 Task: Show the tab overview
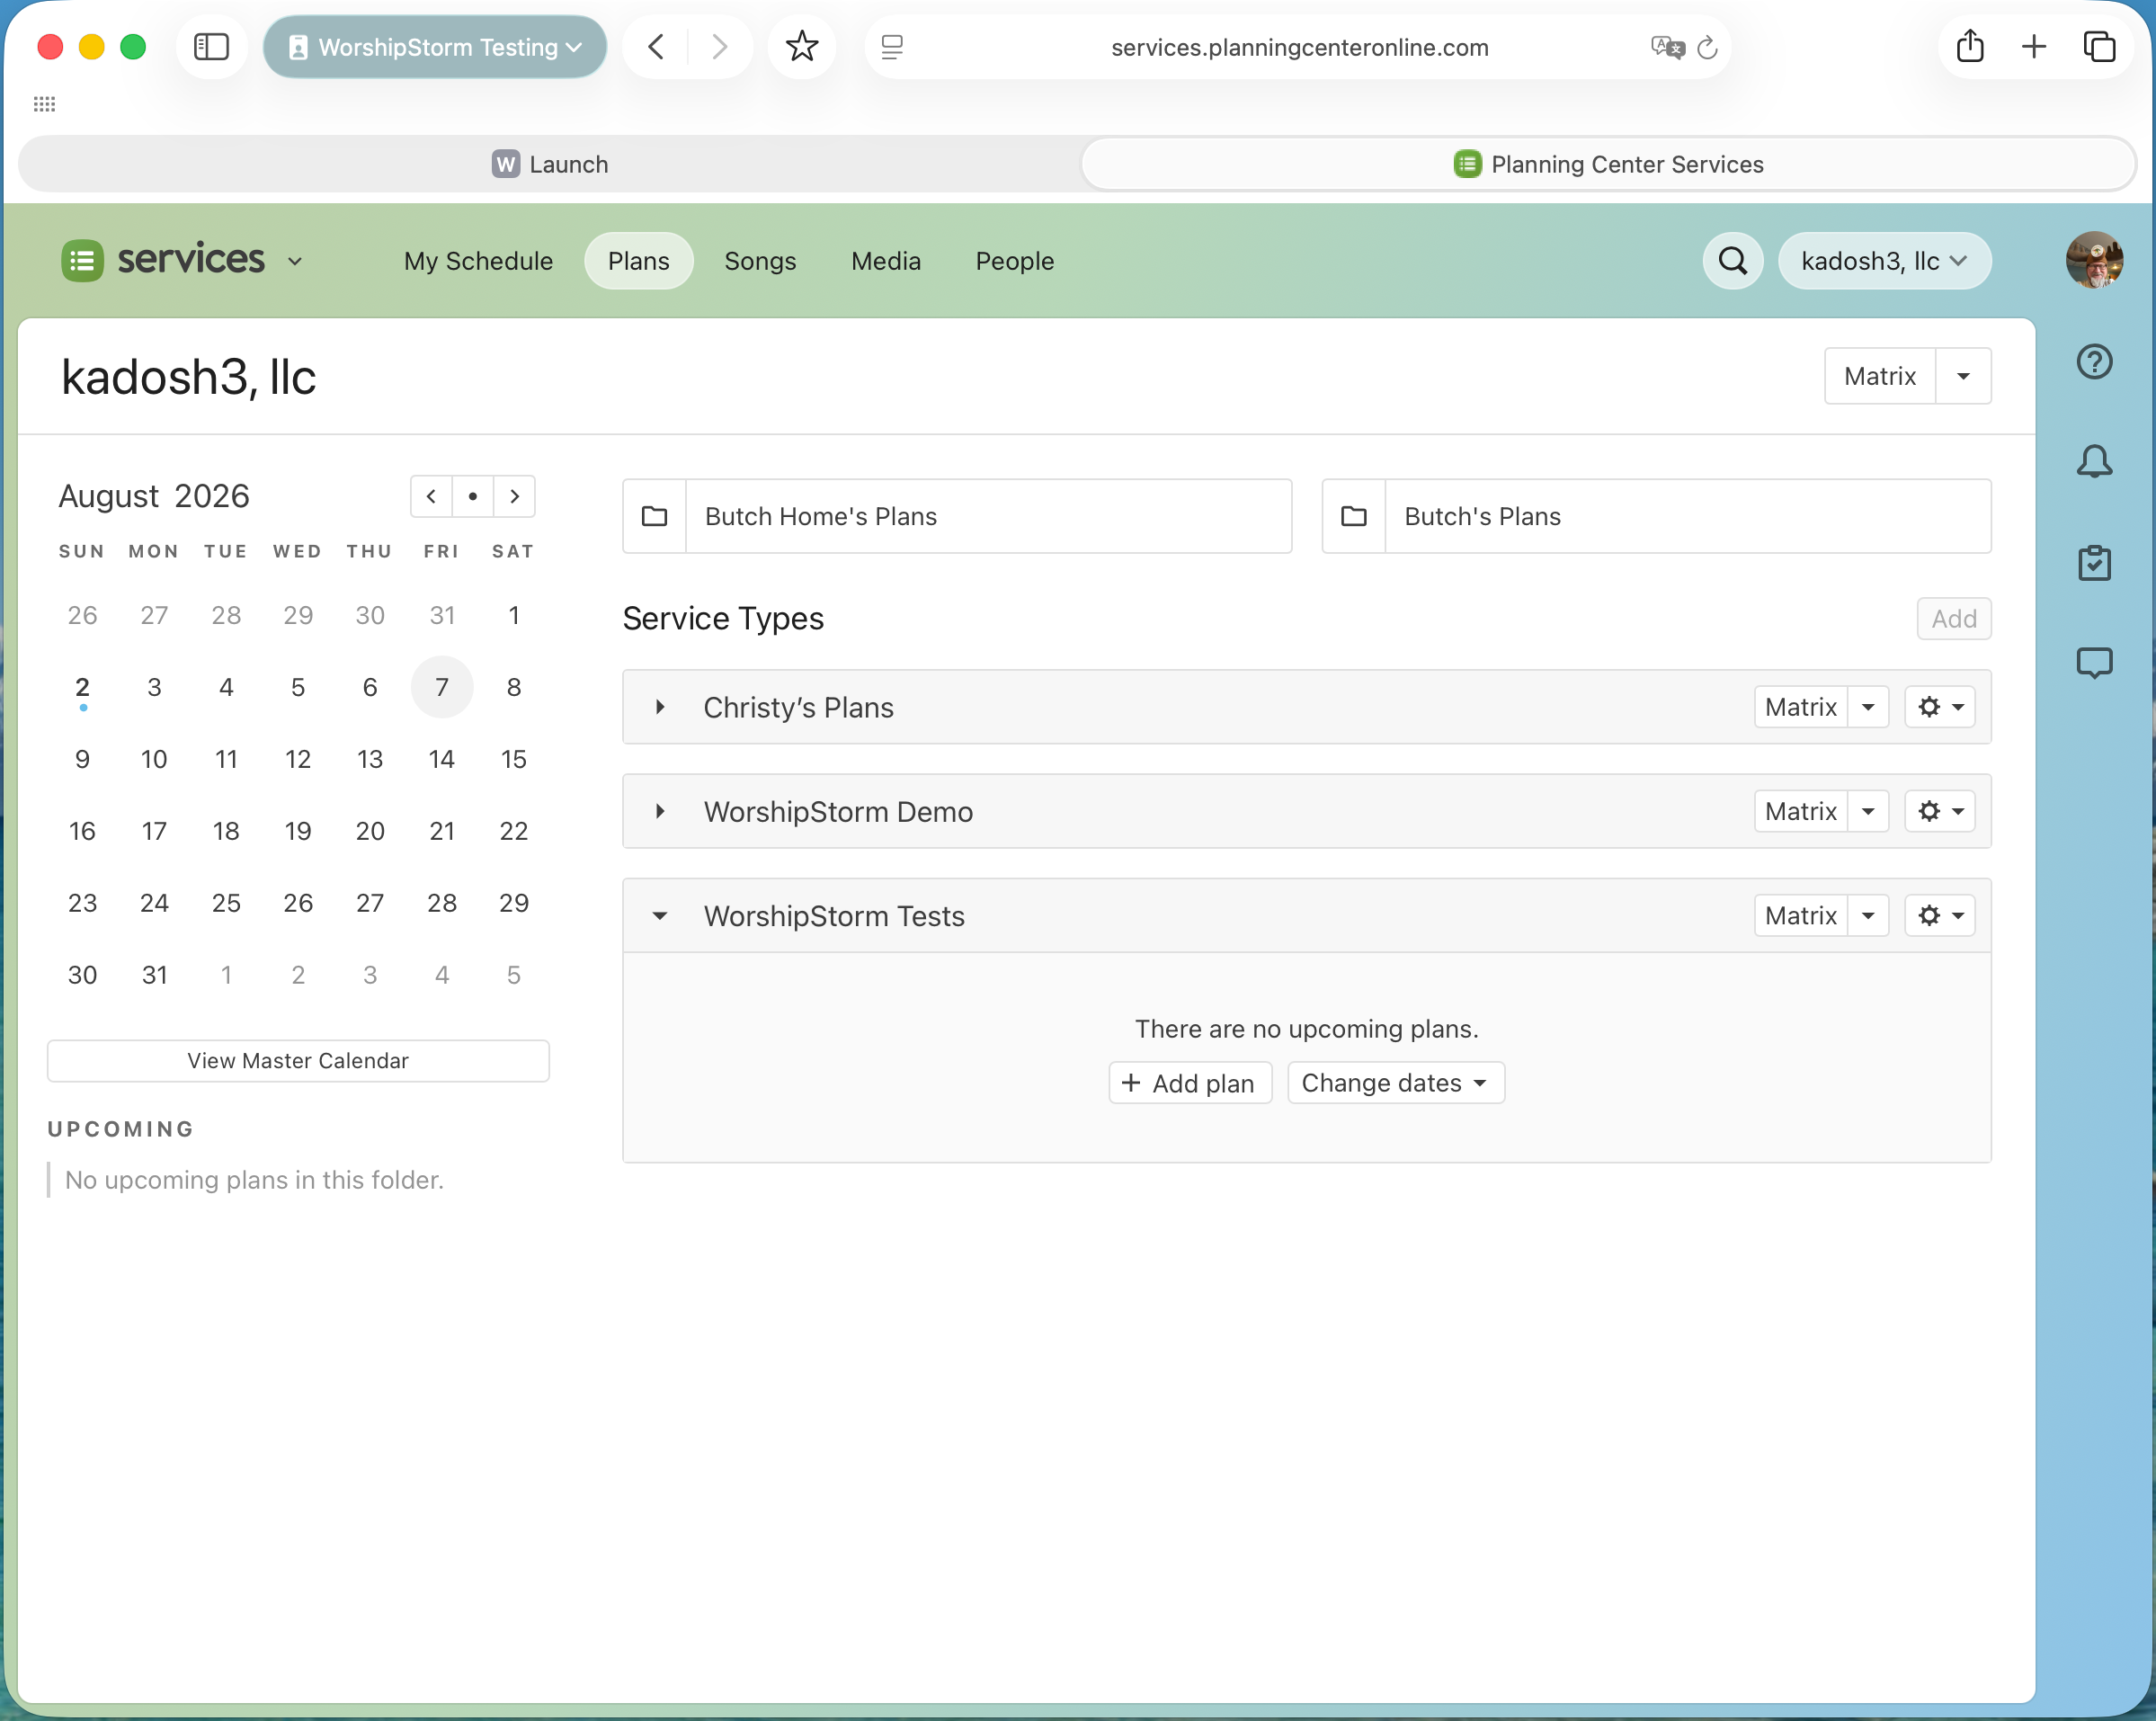pyautogui.click(x=2099, y=47)
